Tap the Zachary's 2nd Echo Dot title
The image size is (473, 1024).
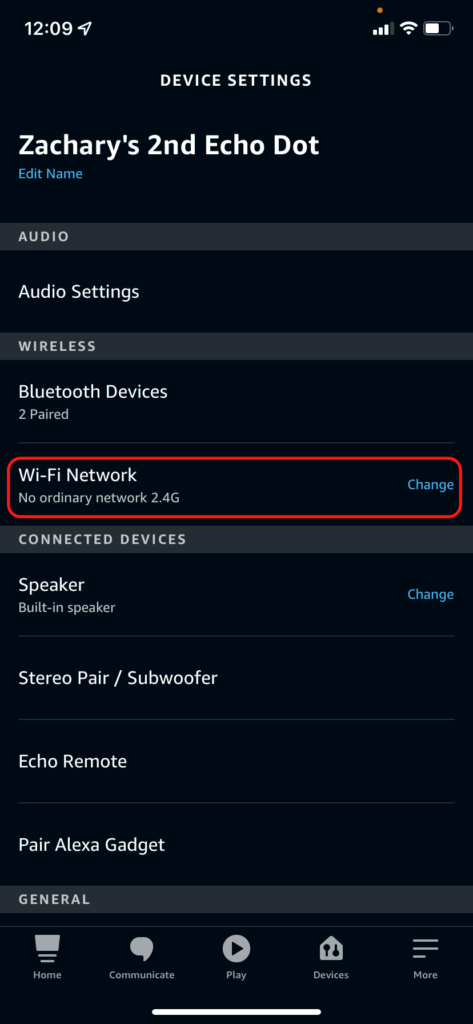[169, 145]
